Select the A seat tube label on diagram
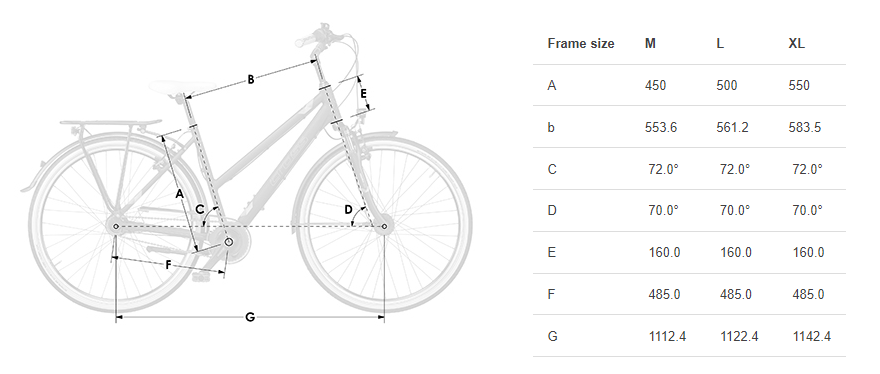 click(x=179, y=194)
